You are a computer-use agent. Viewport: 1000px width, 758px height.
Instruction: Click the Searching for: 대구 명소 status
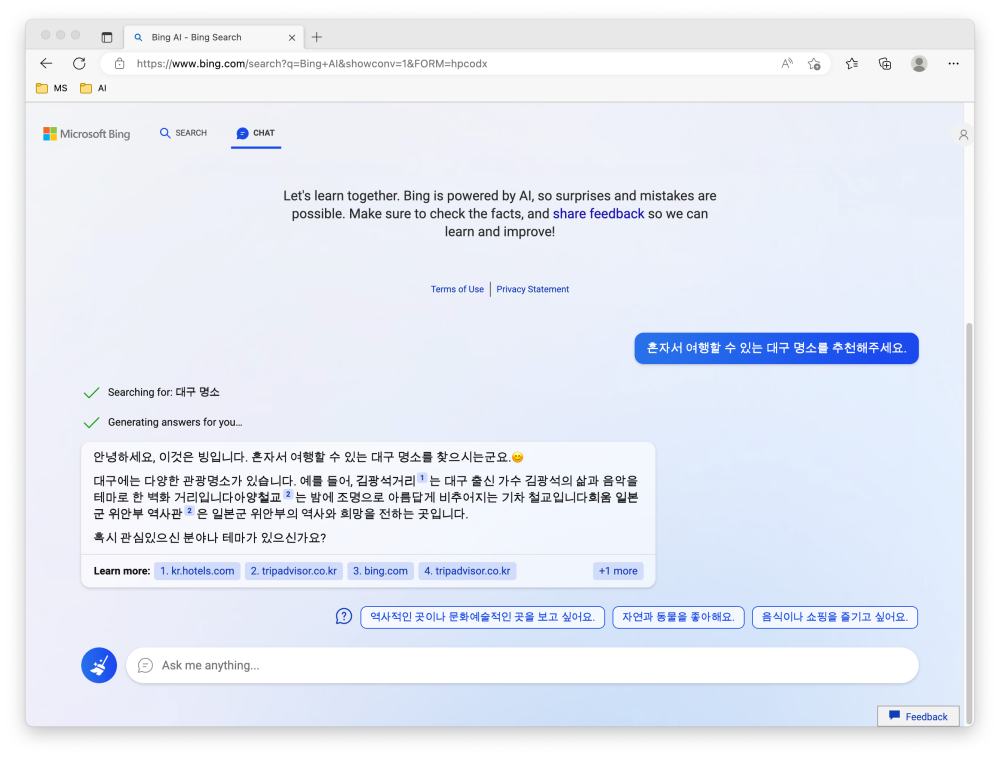point(163,392)
